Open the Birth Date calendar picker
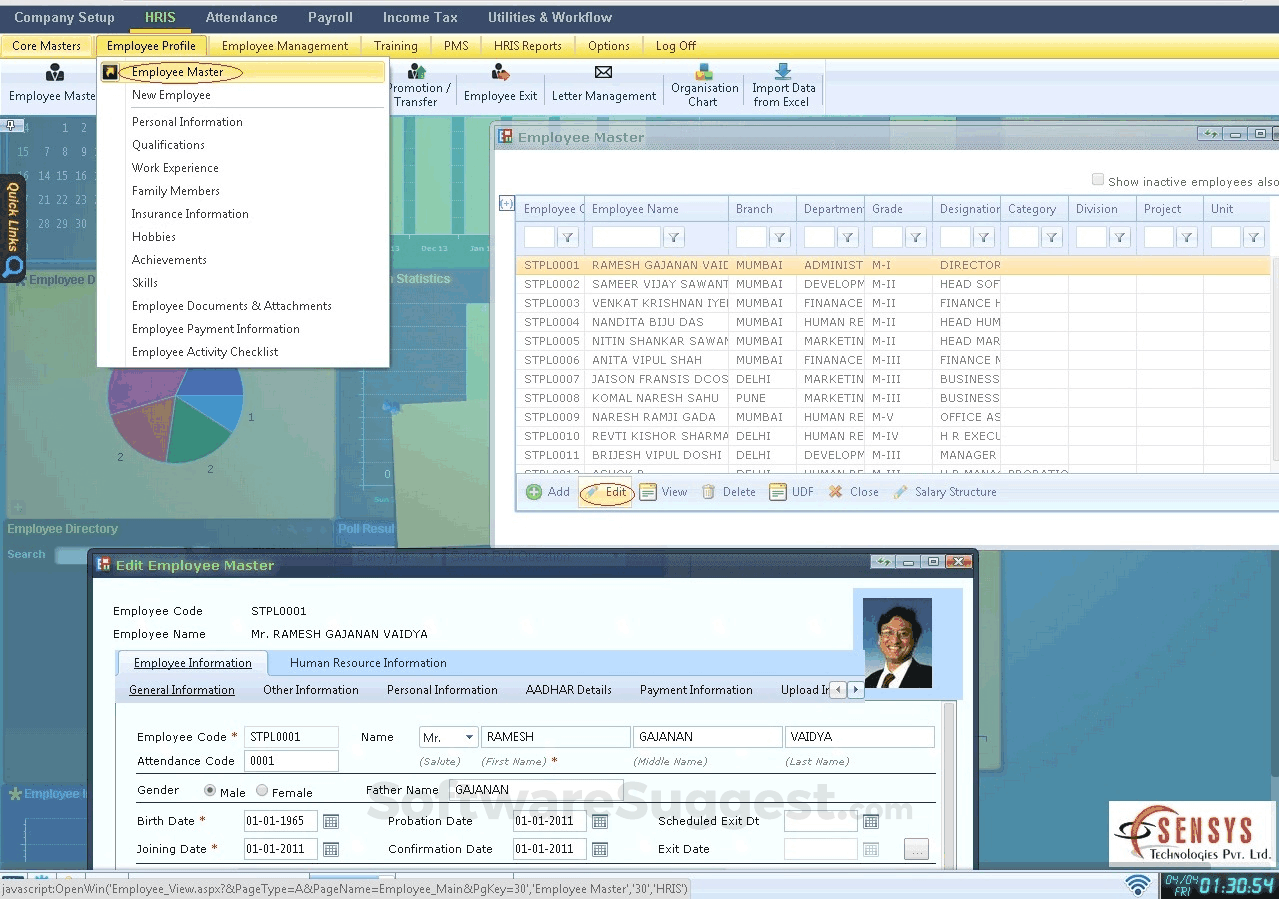This screenshot has width=1279, height=899. point(331,821)
